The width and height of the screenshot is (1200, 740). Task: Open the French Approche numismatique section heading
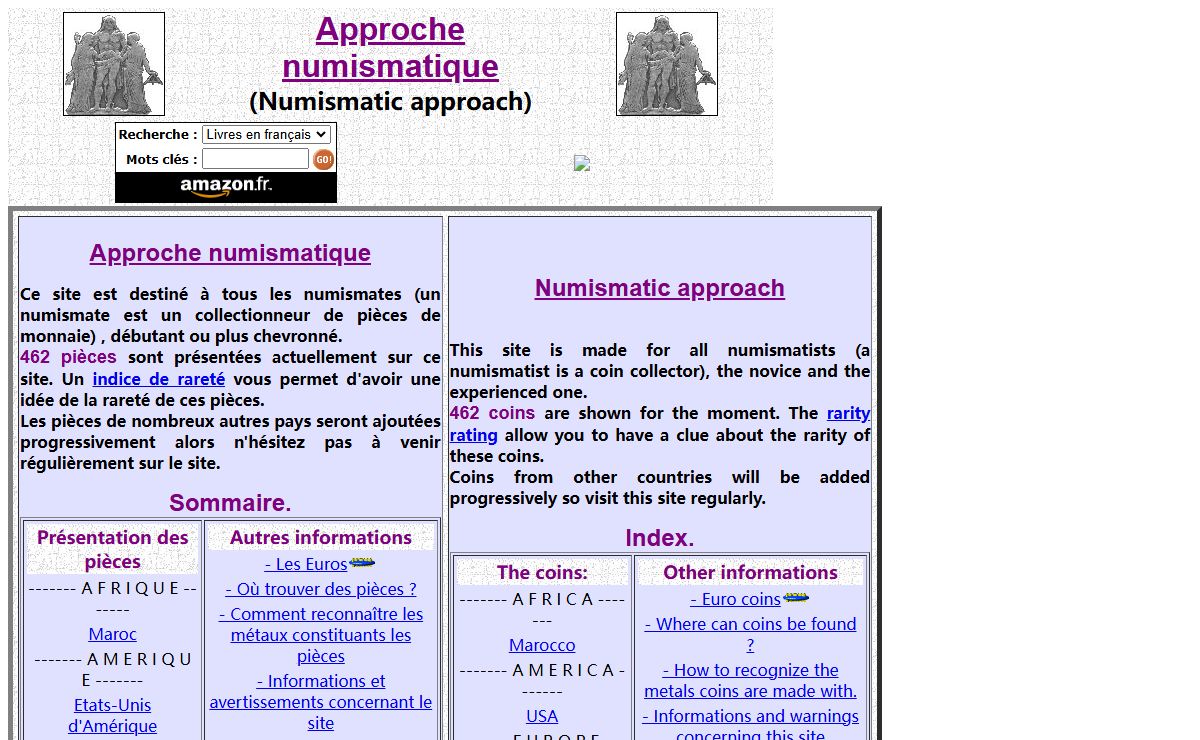click(230, 253)
